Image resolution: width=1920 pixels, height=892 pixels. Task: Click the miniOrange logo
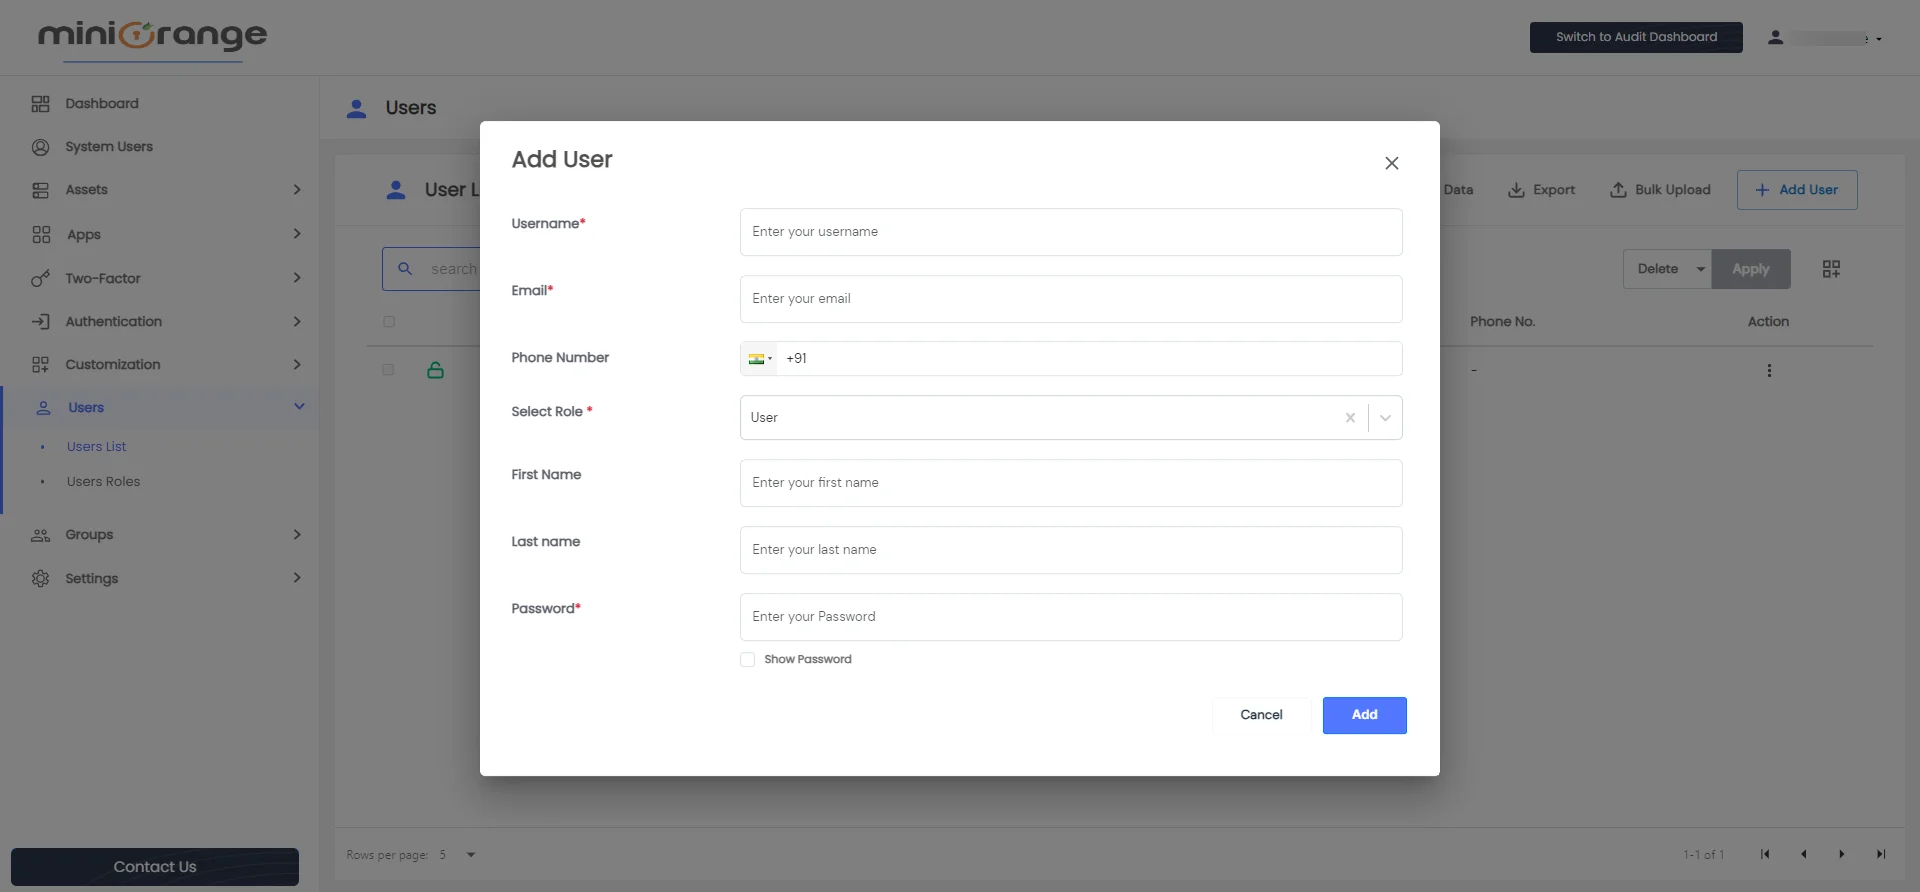pyautogui.click(x=152, y=37)
